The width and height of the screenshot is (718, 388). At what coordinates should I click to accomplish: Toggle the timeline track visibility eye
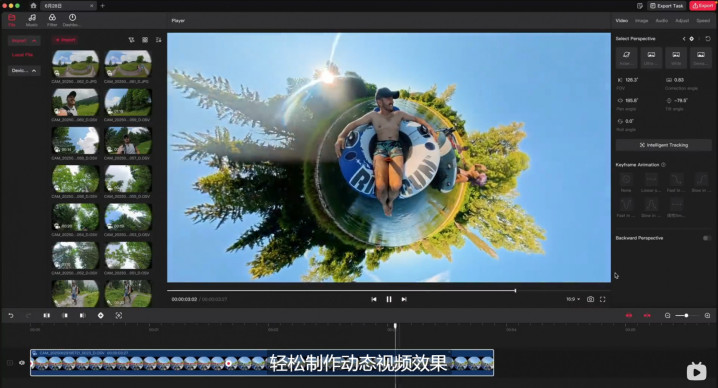[x=22, y=363]
